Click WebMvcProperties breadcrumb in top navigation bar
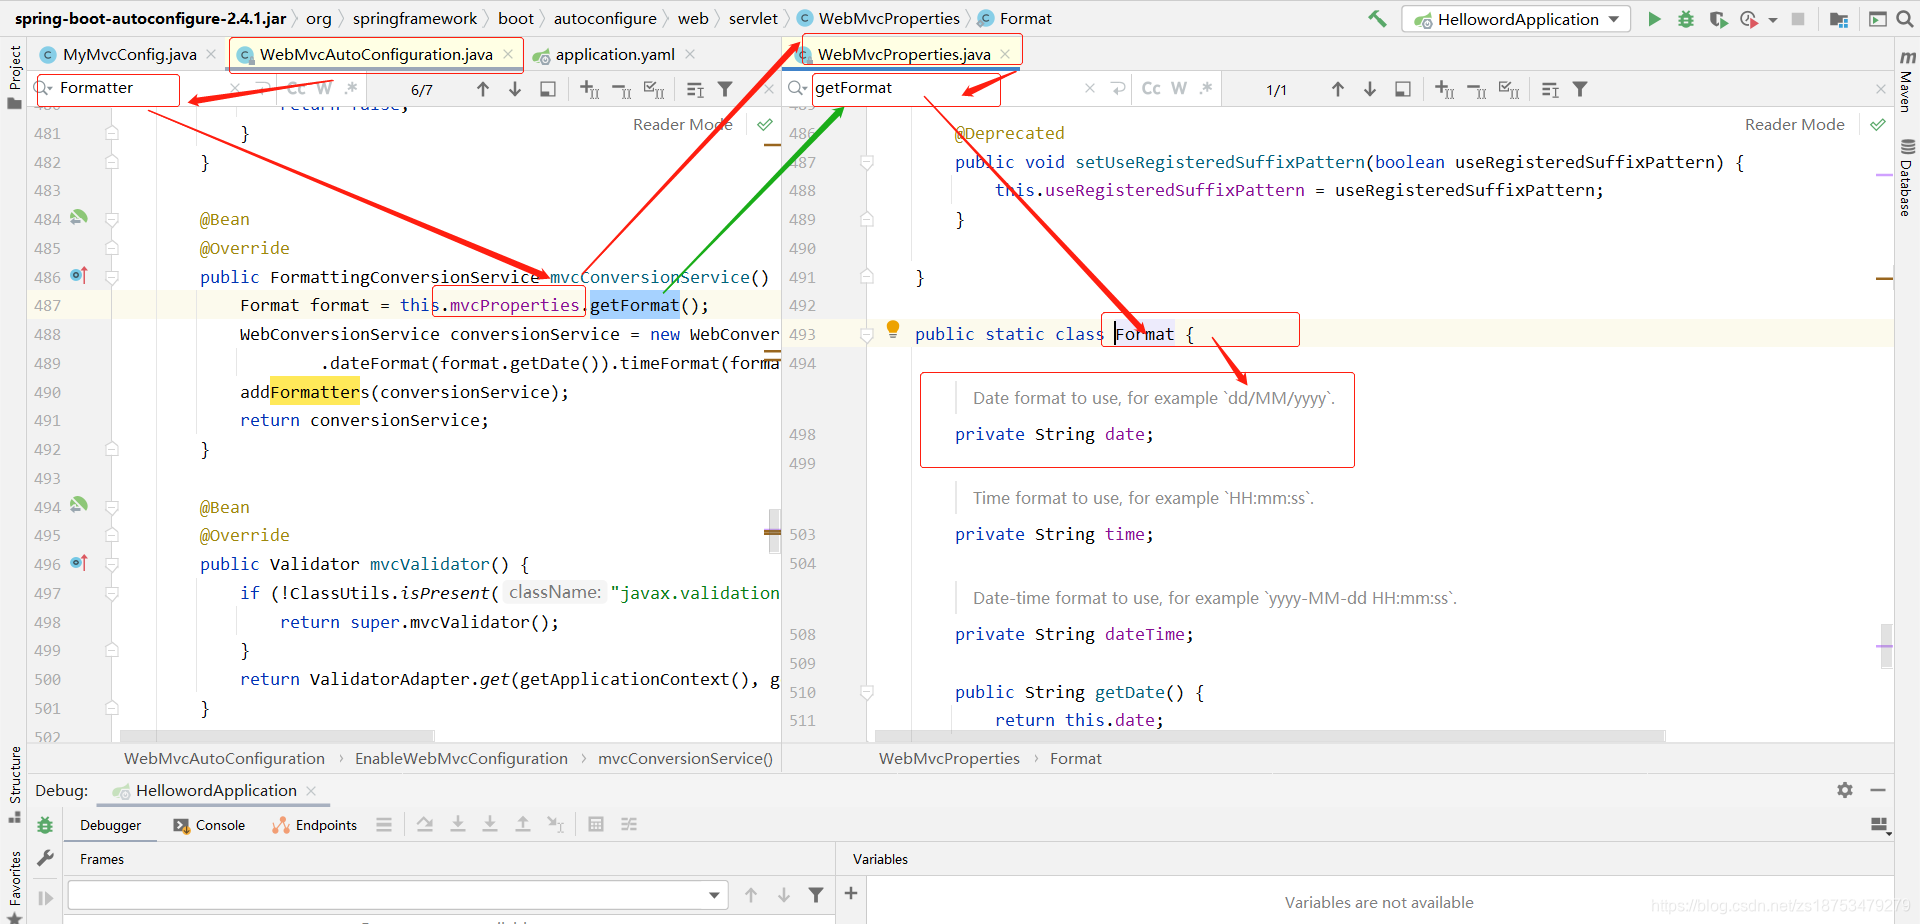The image size is (1920, 924). pyautogui.click(x=889, y=19)
